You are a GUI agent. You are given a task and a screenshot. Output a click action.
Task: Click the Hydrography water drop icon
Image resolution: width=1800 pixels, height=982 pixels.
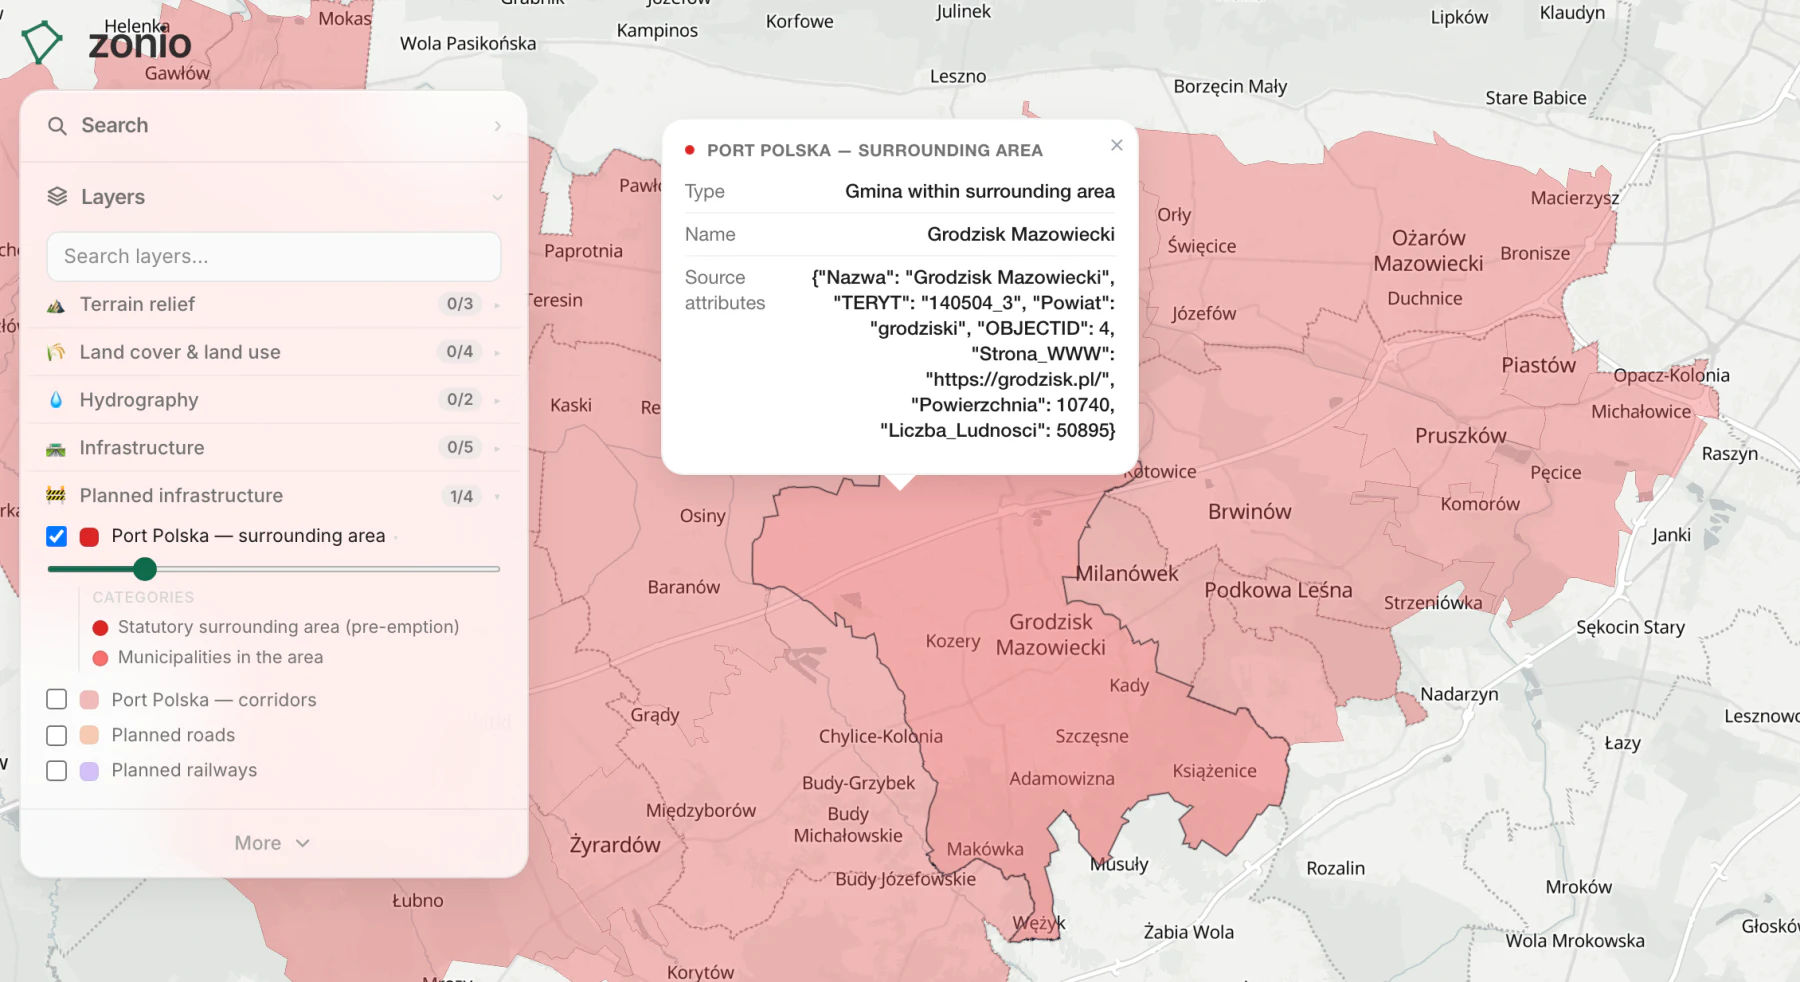point(56,400)
